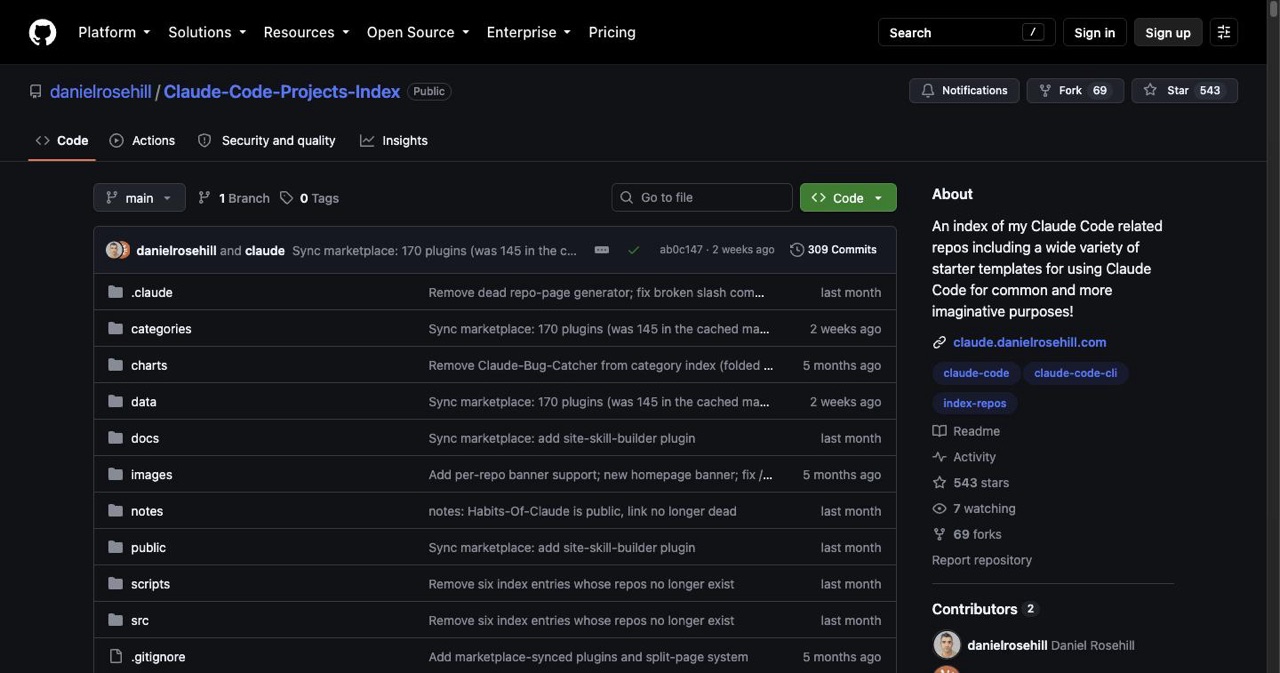Viewport: 1280px width, 673px height.
Task: Click Claude-Code-Projects-Index repository name
Action: pyautogui.click(x=282, y=92)
